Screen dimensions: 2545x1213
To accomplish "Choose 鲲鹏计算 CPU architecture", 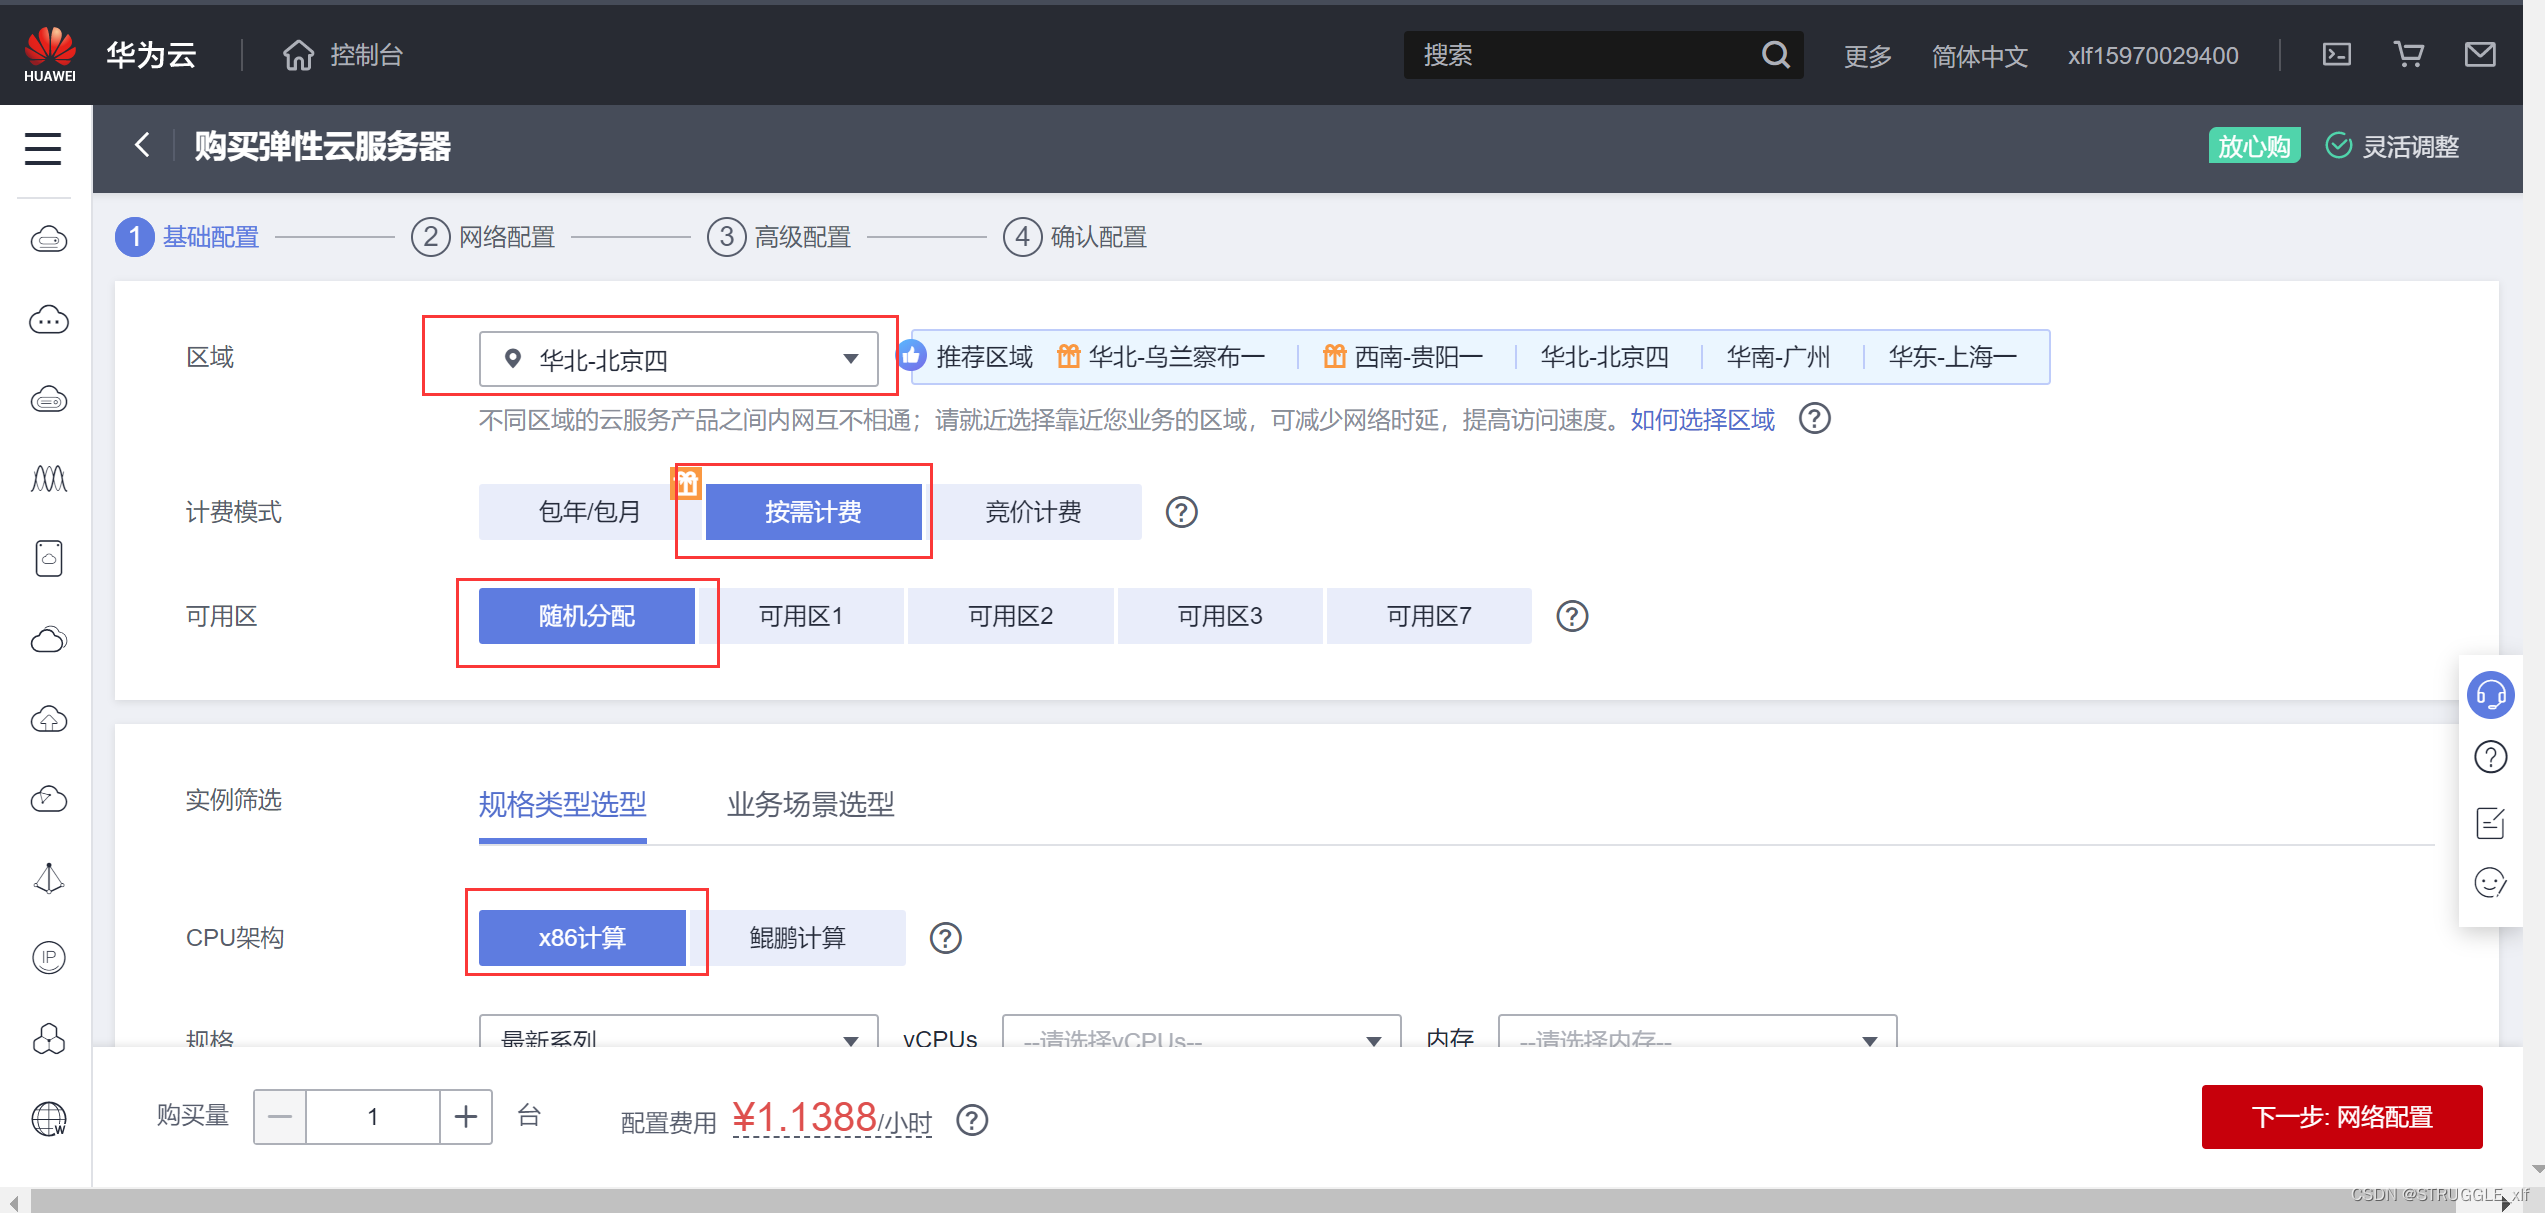I will coord(797,938).
